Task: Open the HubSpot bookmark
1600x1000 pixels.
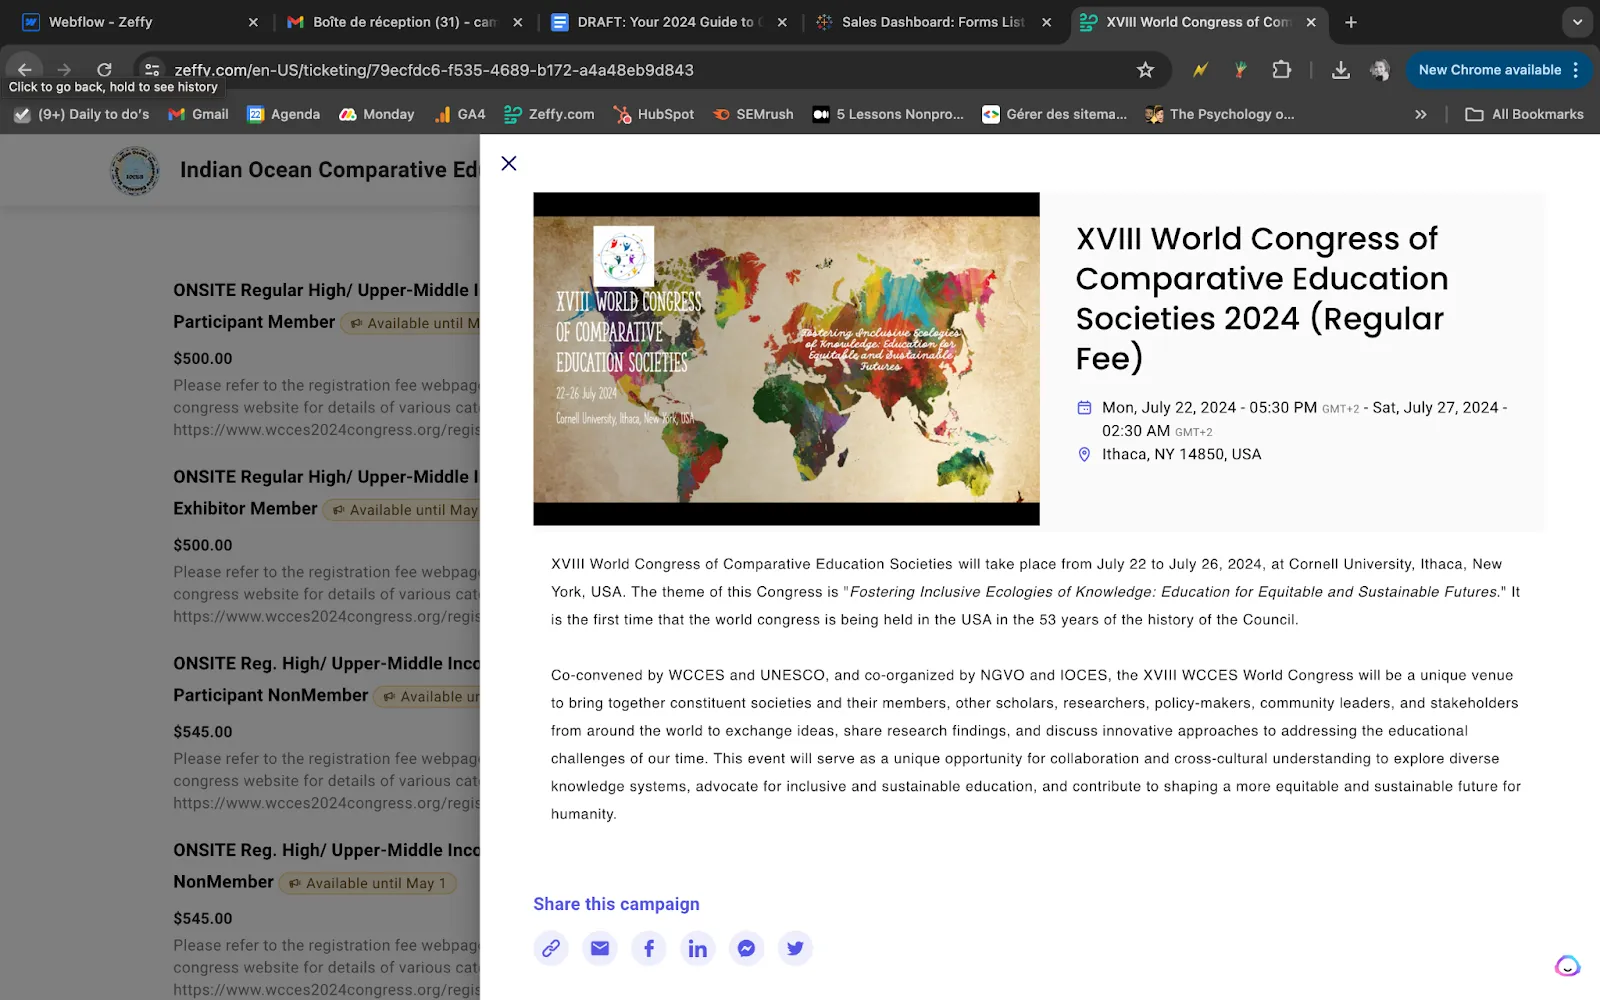Action: click(654, 114)
